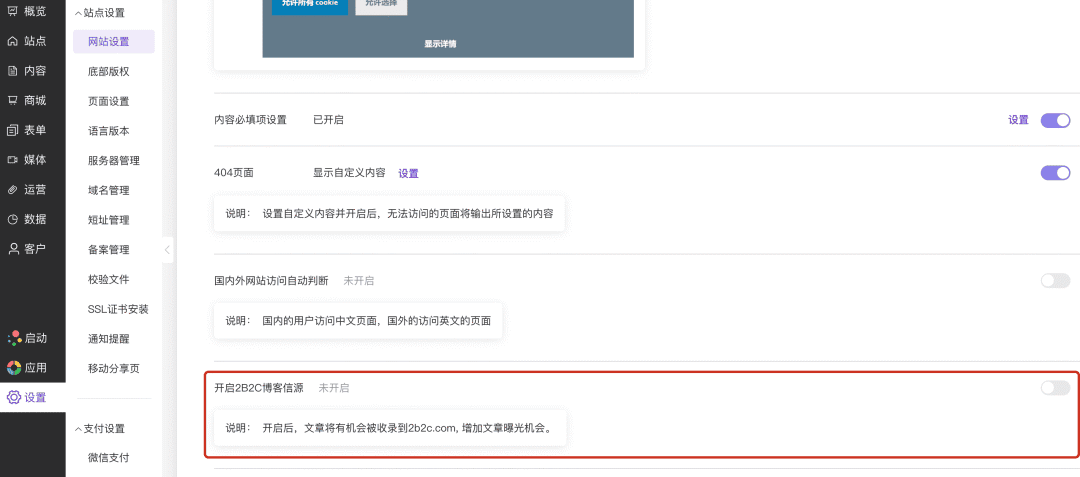The image size is (1080, 477).
Task: Click the 内容 document icon
Action: 12,71
